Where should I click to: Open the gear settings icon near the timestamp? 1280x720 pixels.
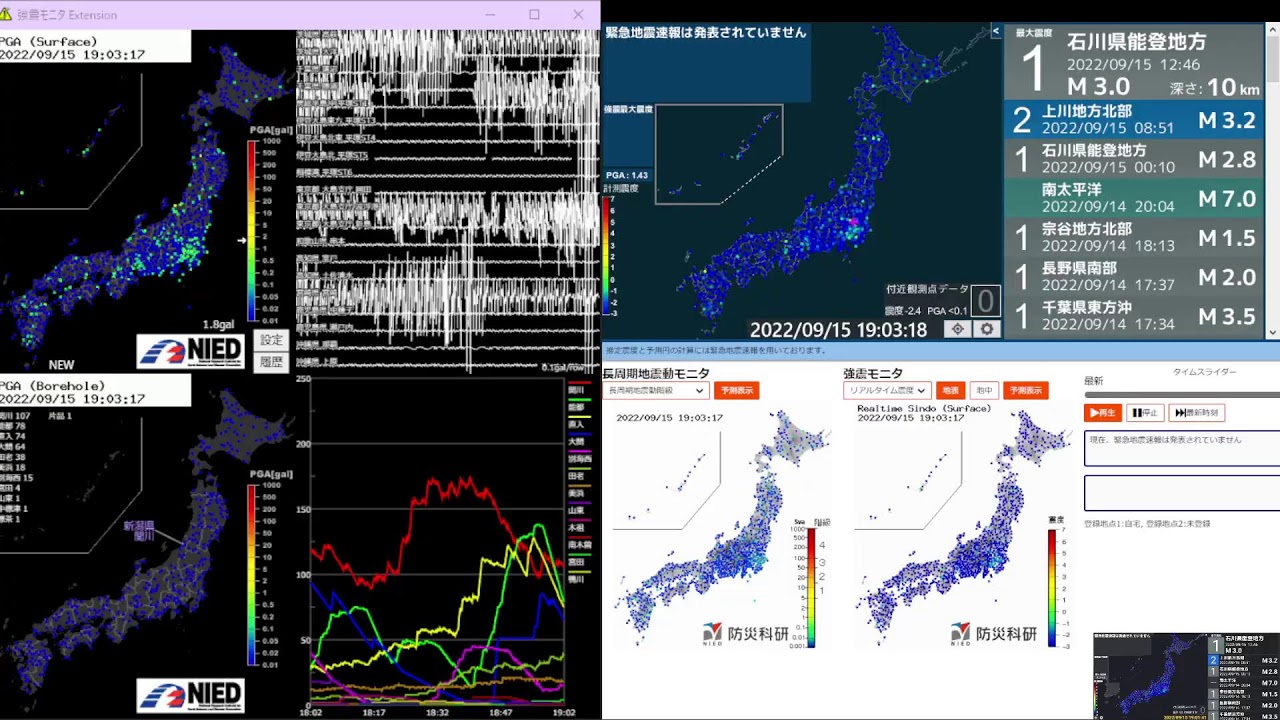987,329
